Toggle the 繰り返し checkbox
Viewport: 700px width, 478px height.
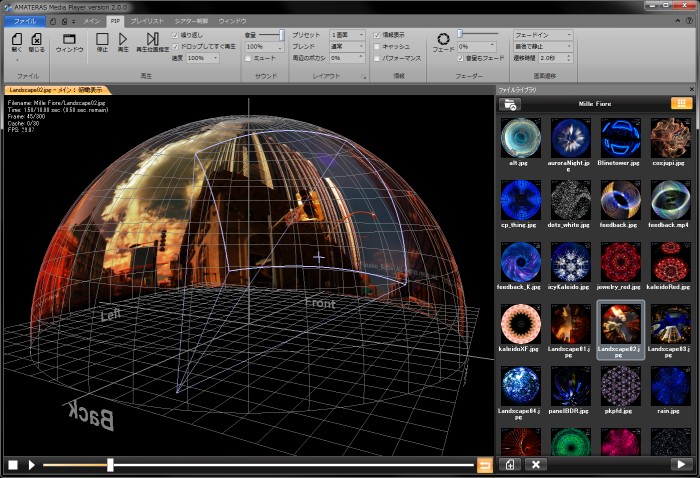(175, 35)
